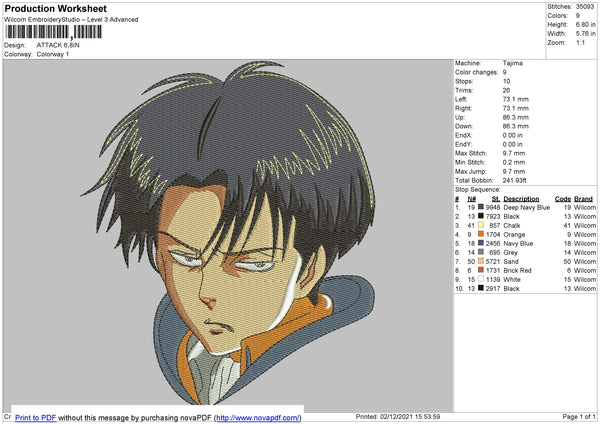
Task: Click the 'Colorway 1' value
Action: tap(53, 54)
